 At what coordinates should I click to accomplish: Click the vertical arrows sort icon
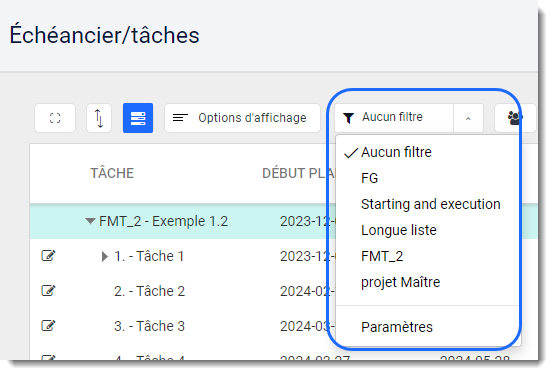pos(99,118)
